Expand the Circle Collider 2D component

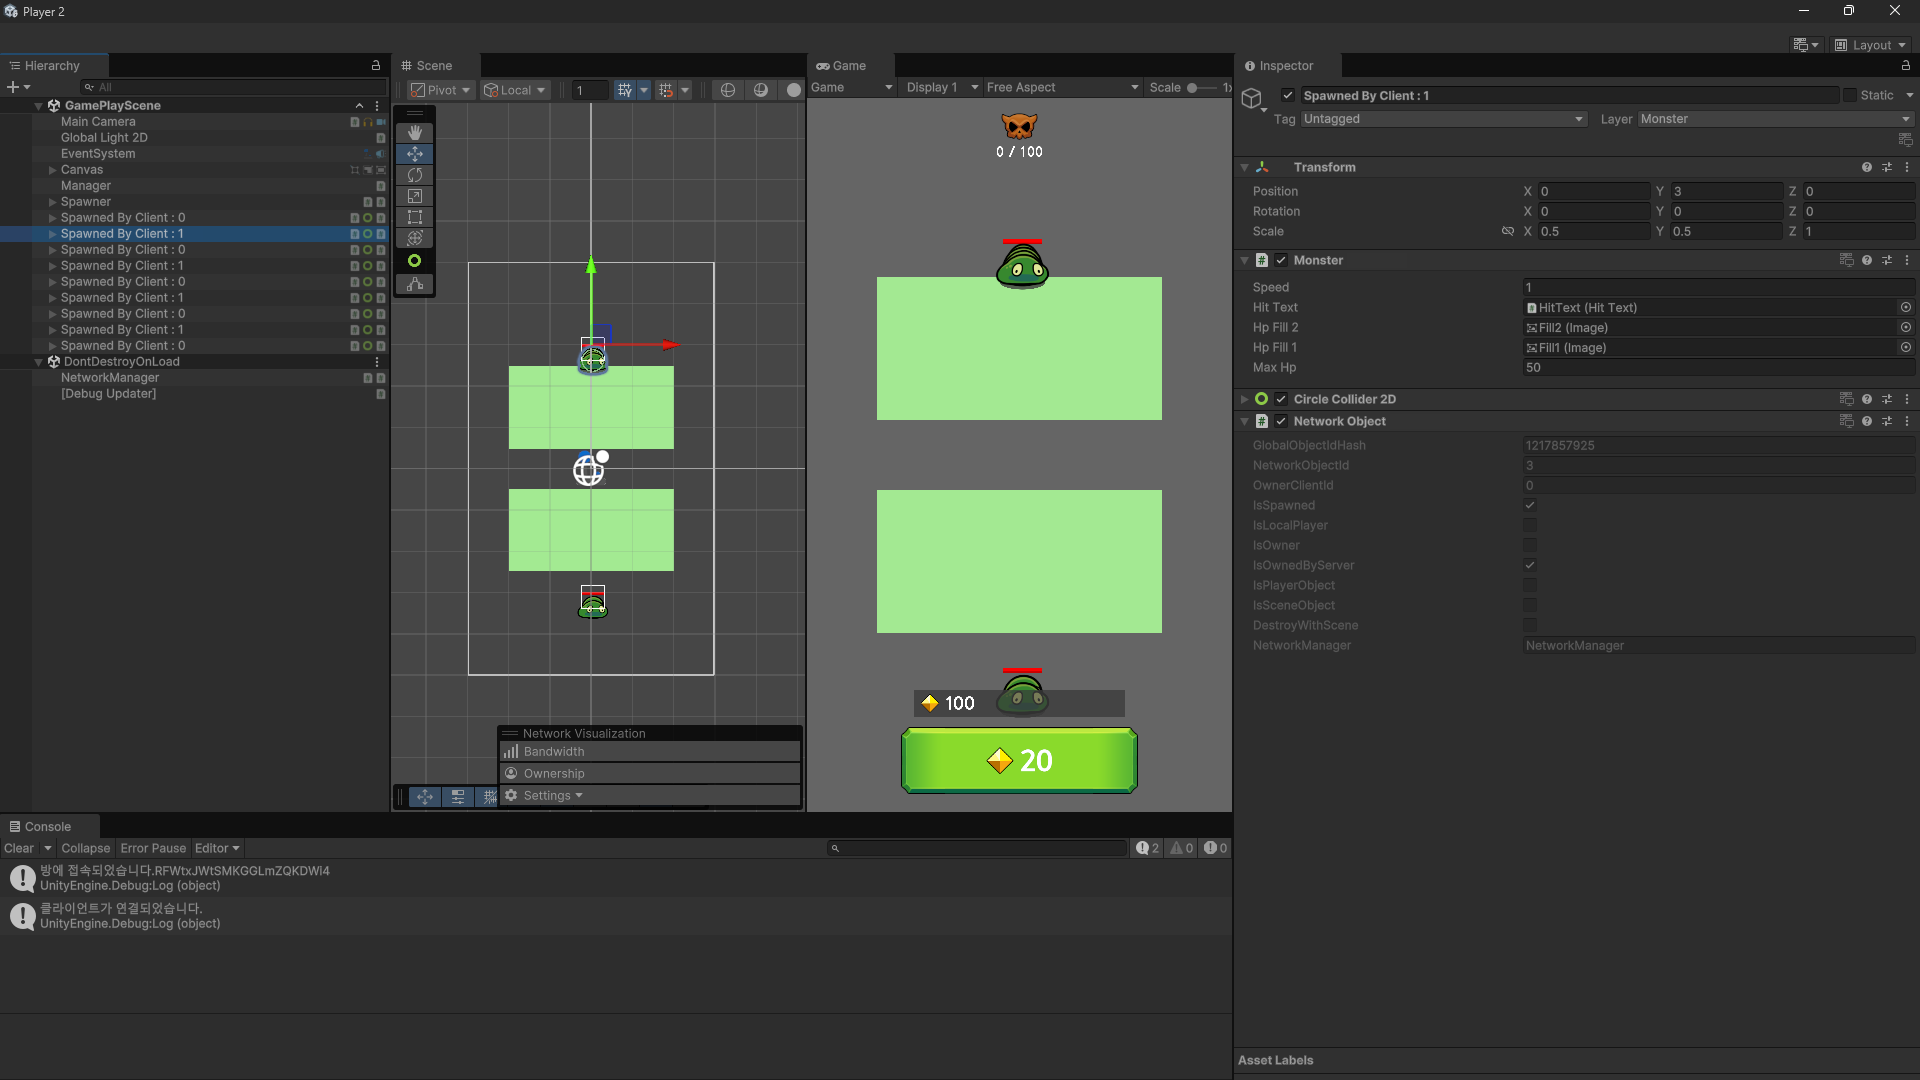pos(1245,399)
